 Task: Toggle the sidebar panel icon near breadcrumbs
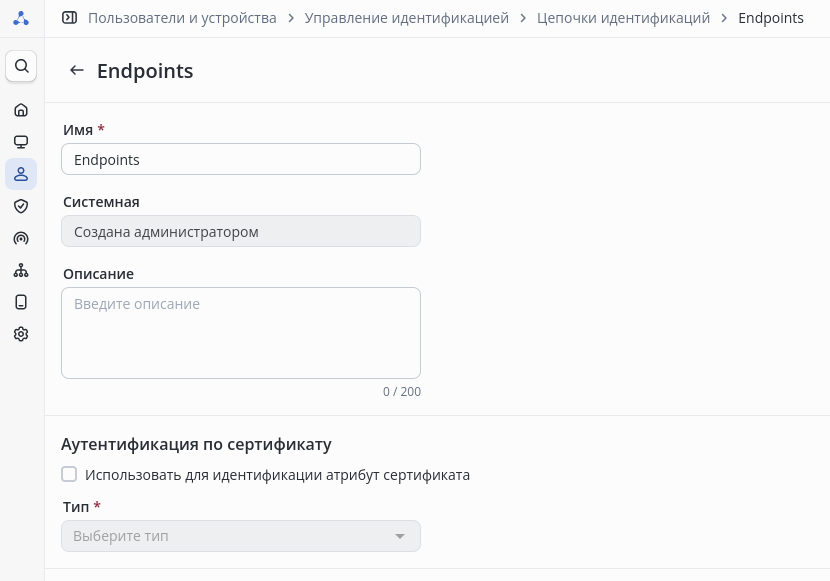69,18
